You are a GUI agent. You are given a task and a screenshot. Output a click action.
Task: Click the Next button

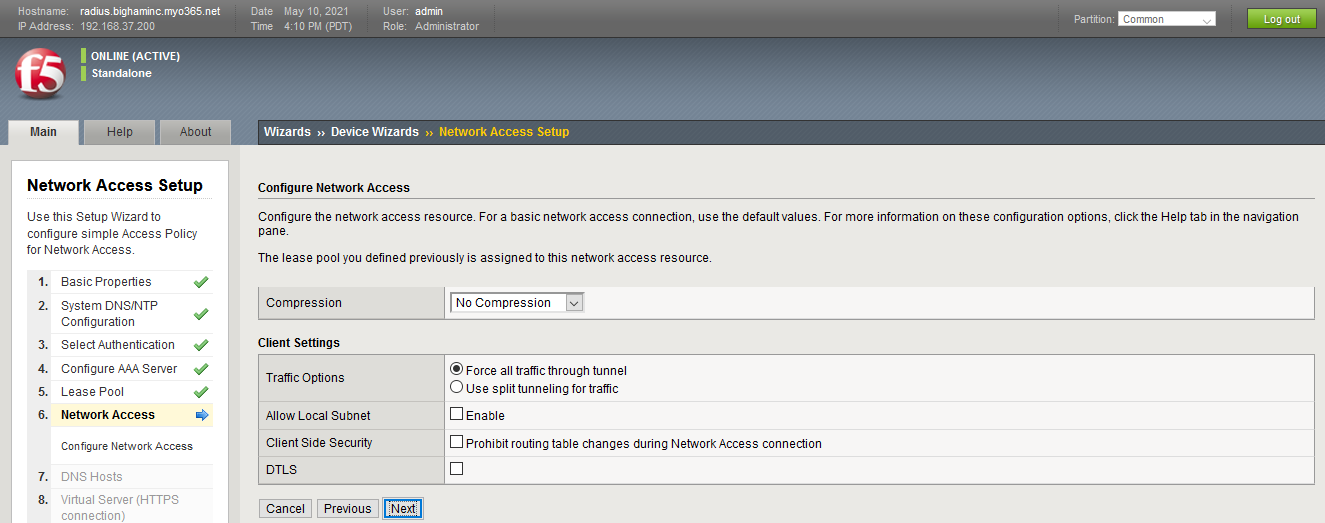click(x=403, y=509)
